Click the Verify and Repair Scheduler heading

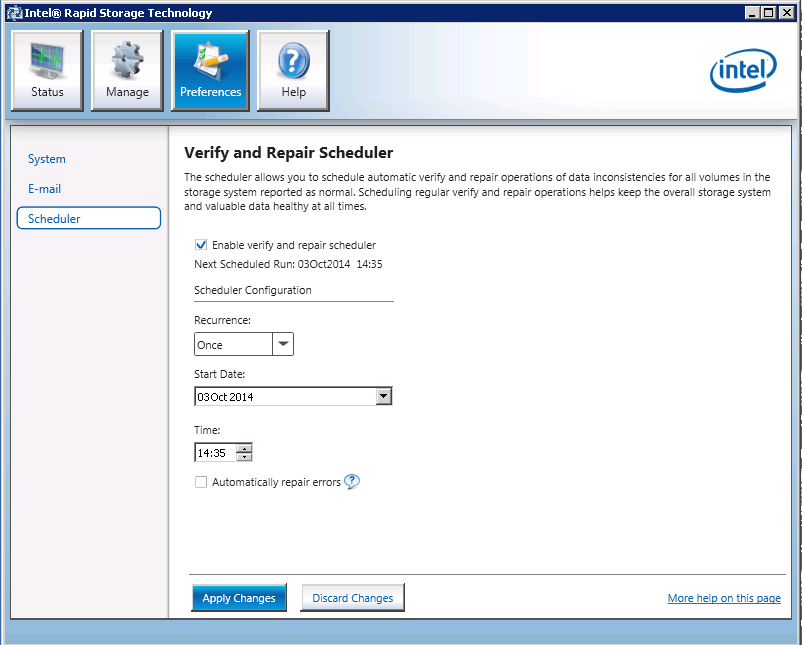[288, 152]
